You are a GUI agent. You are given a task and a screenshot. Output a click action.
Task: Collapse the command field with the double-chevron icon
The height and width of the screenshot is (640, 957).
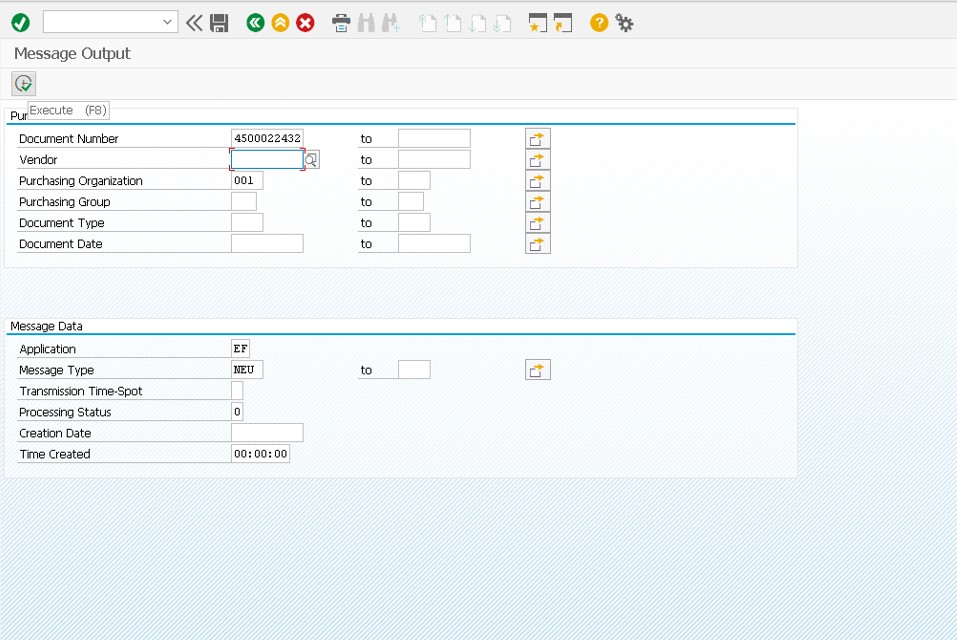point(194,23)
